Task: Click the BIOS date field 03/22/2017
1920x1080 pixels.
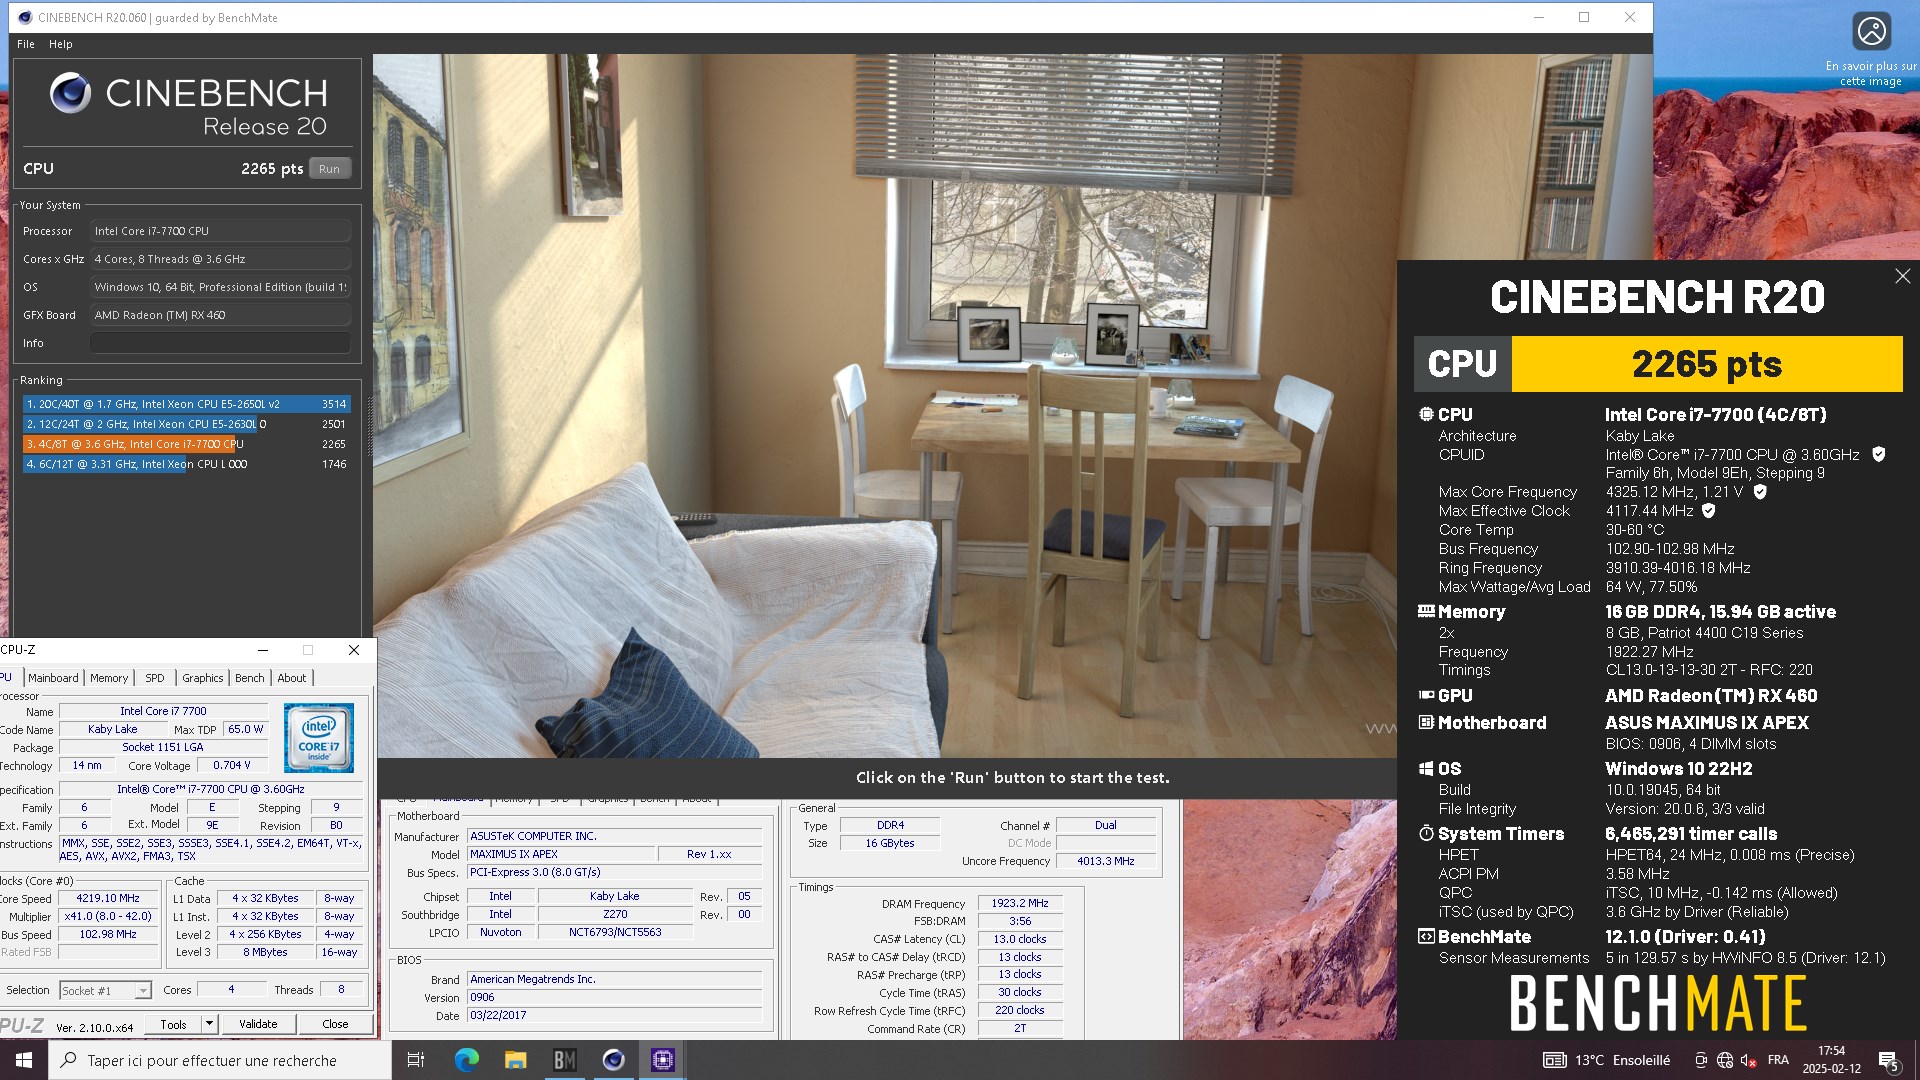Action: point(615,1015)
